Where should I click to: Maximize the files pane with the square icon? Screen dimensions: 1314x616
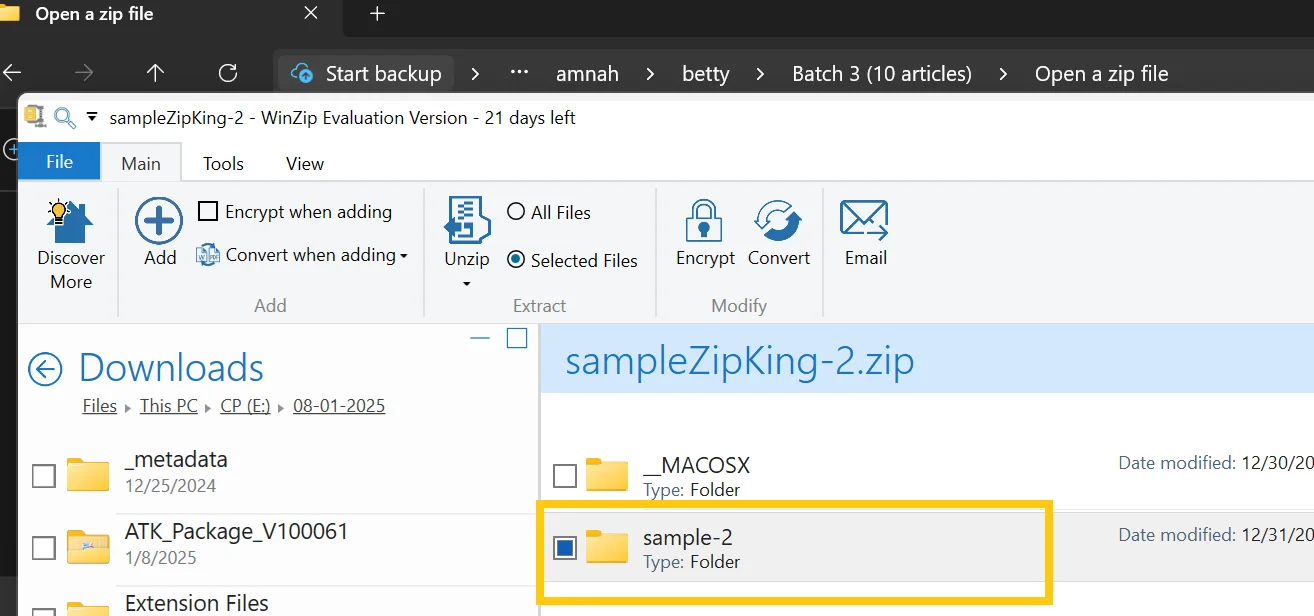coord(517,338)
